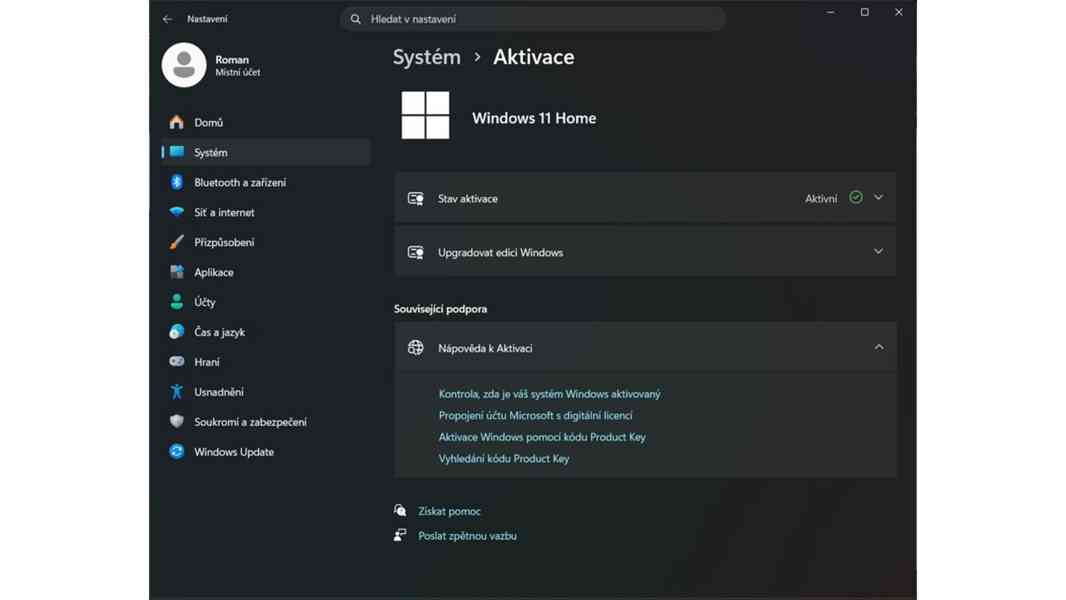This screenshot has width=1066, height=600.
Task: Select Usnadnění label in sidebar
Action: (219, 392)
